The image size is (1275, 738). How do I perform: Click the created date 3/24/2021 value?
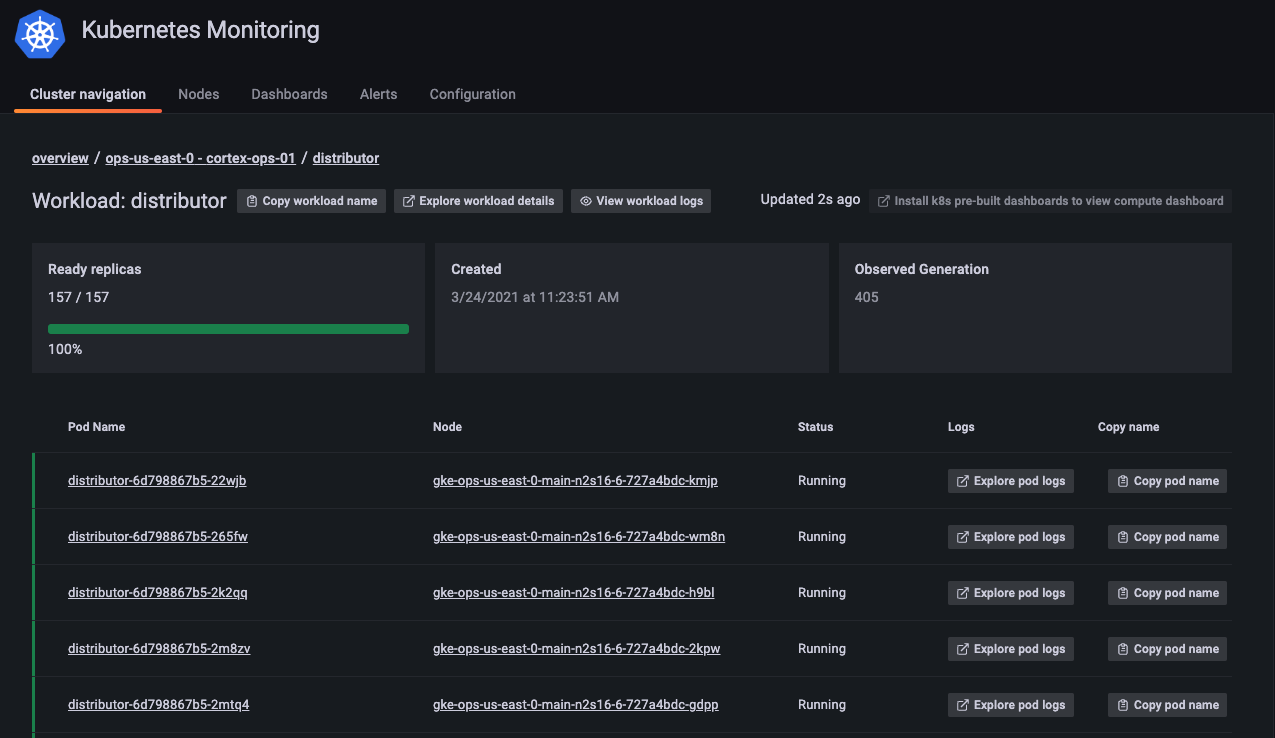point(535,297)
